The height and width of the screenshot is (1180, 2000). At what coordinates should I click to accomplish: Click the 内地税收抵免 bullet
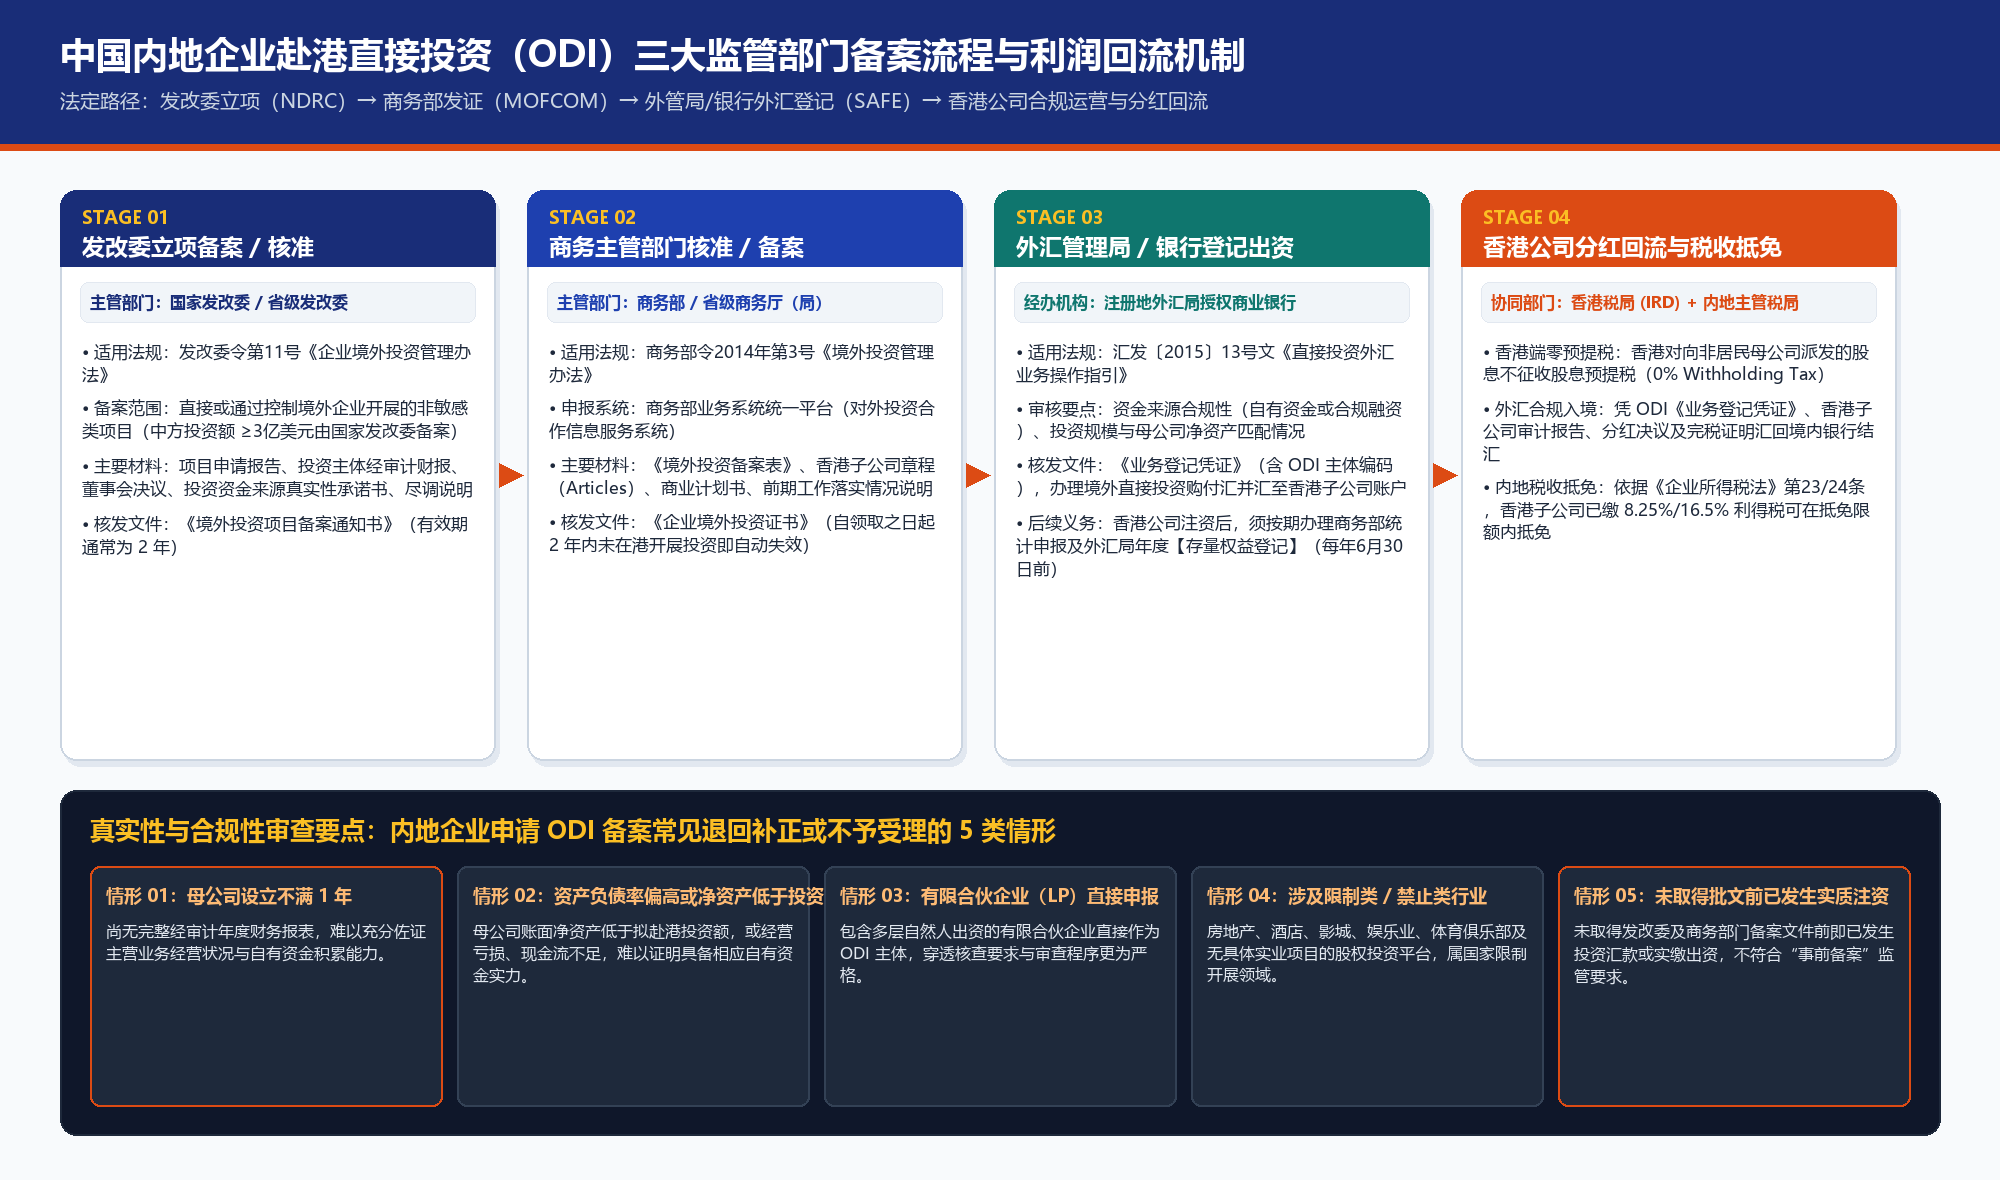pyautogui.click(x=1677, y=509)
